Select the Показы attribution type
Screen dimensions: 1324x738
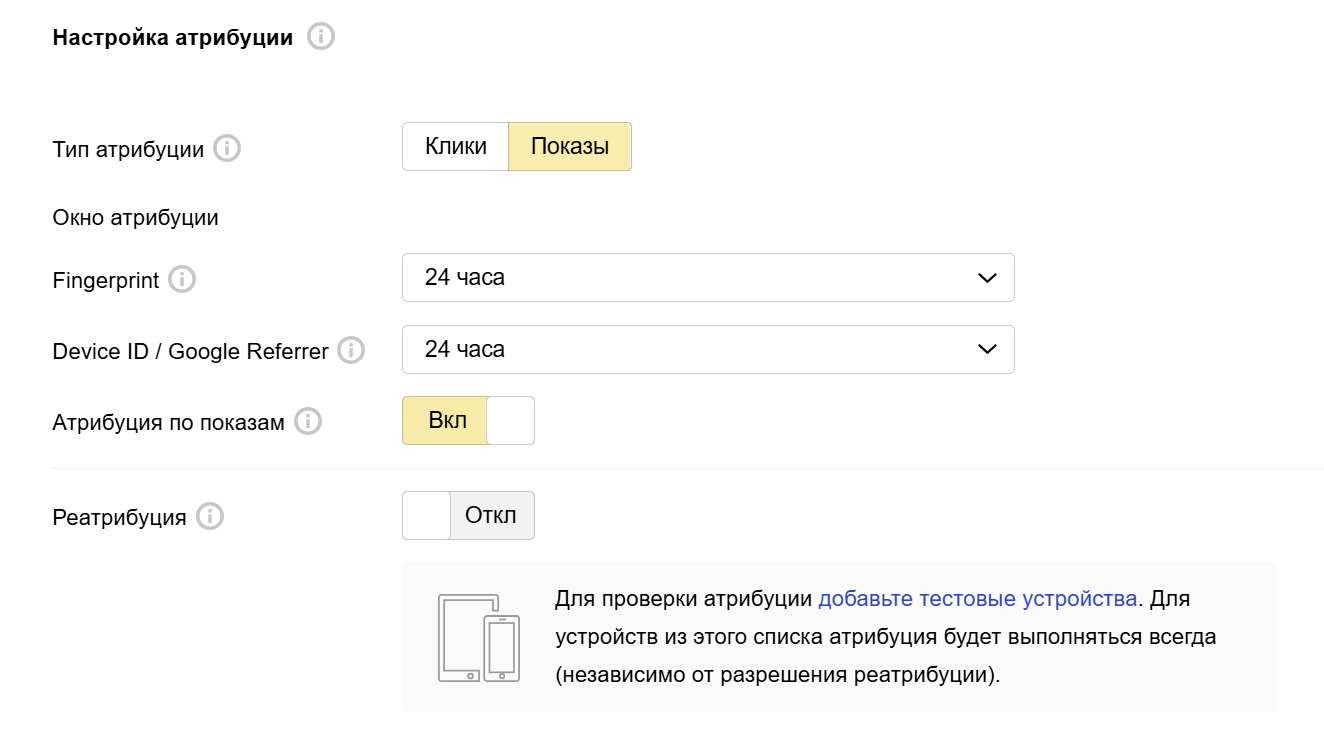click(x=570, y=147)
